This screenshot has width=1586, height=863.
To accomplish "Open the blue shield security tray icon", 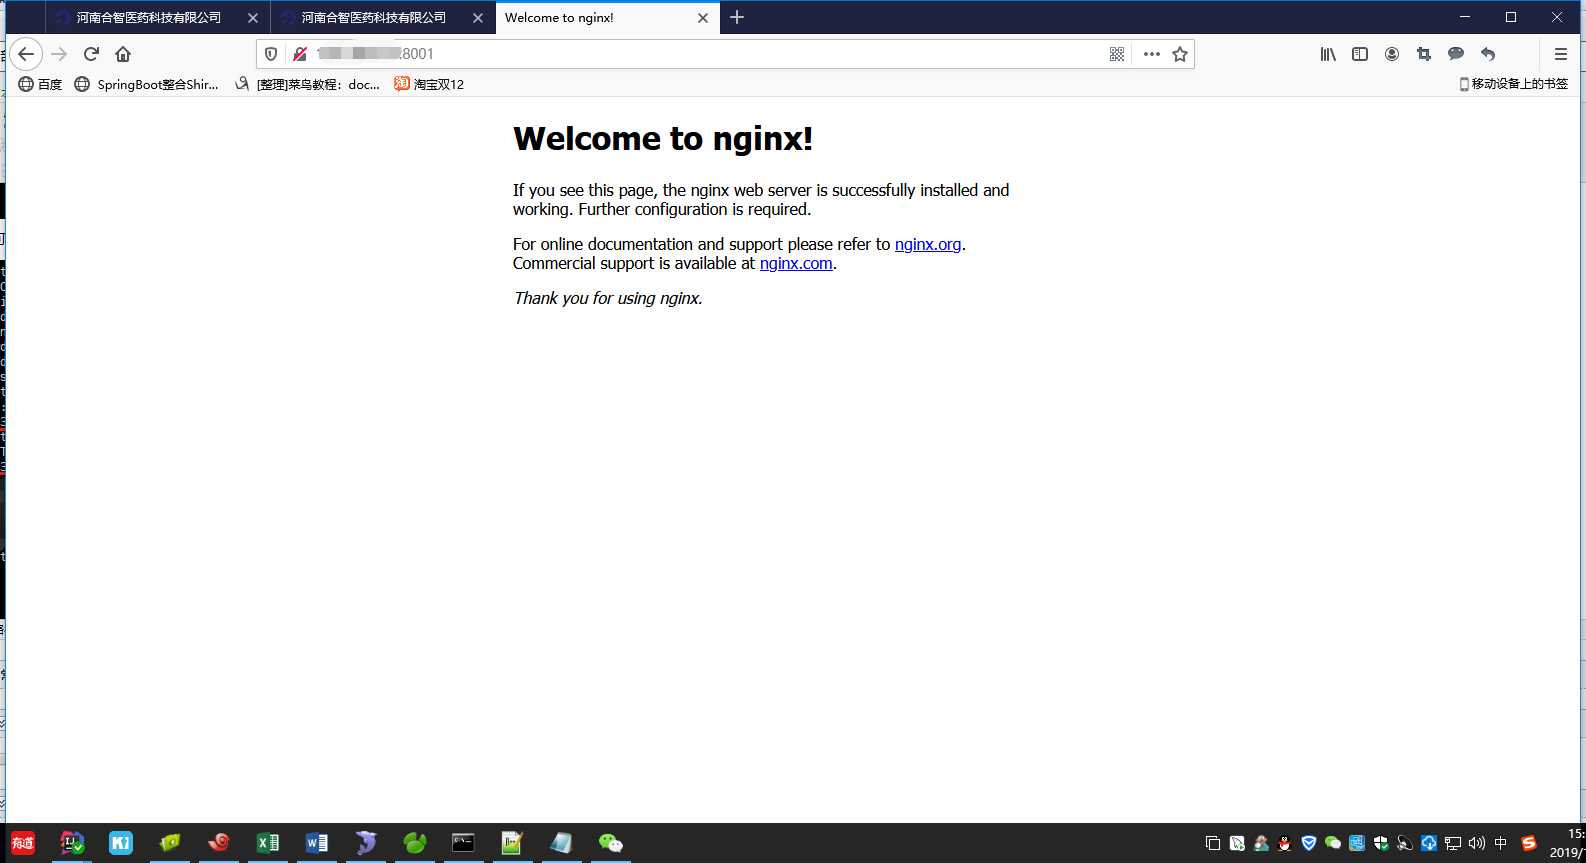I will pyautogui.click(x=1309, y=843).
